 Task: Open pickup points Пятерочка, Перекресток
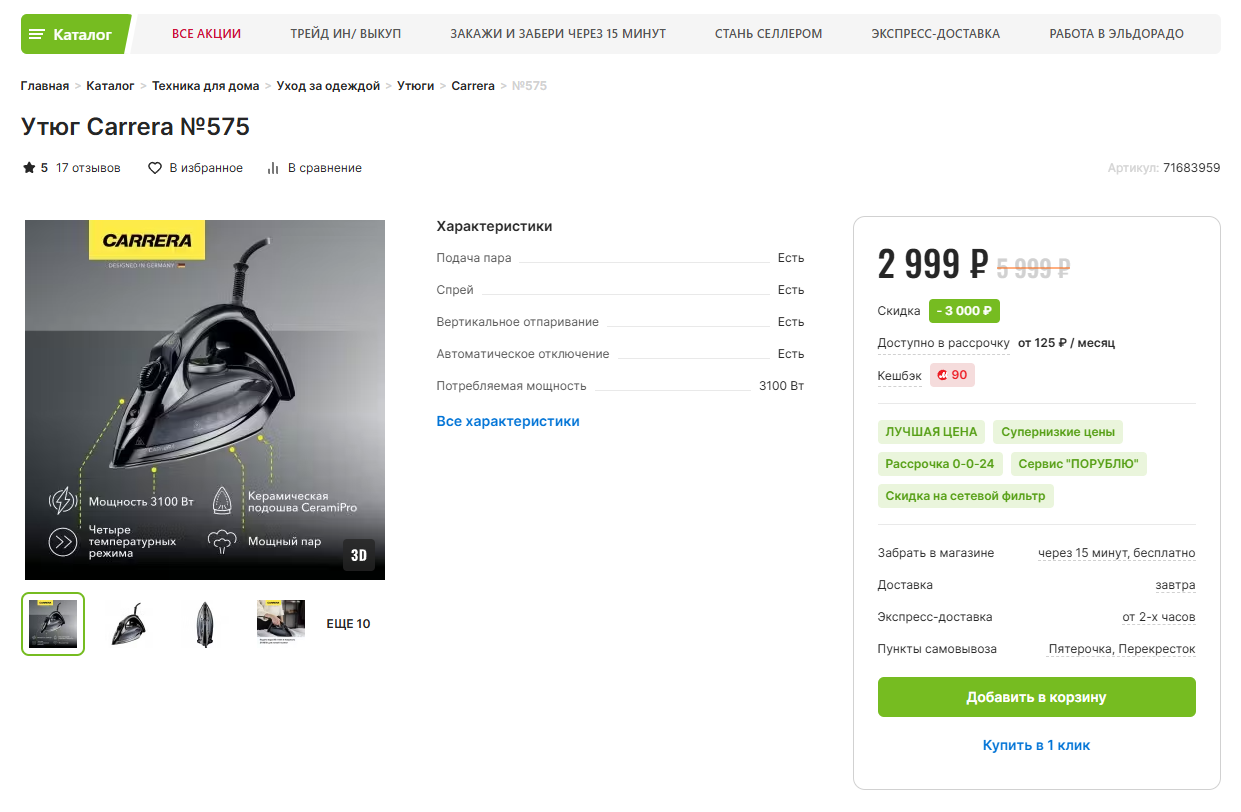pyautogui.click(x=1121, y=649)
